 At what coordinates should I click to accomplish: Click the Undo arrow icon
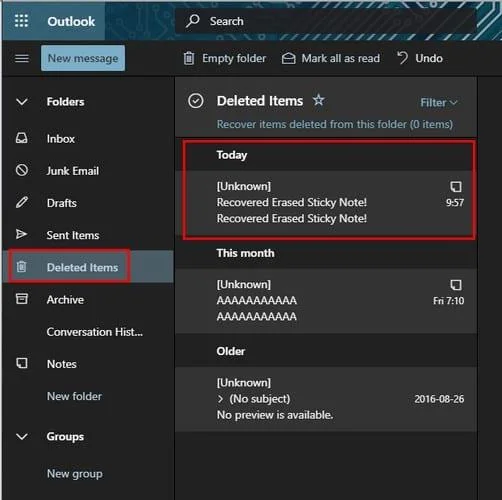pos(402,58)
